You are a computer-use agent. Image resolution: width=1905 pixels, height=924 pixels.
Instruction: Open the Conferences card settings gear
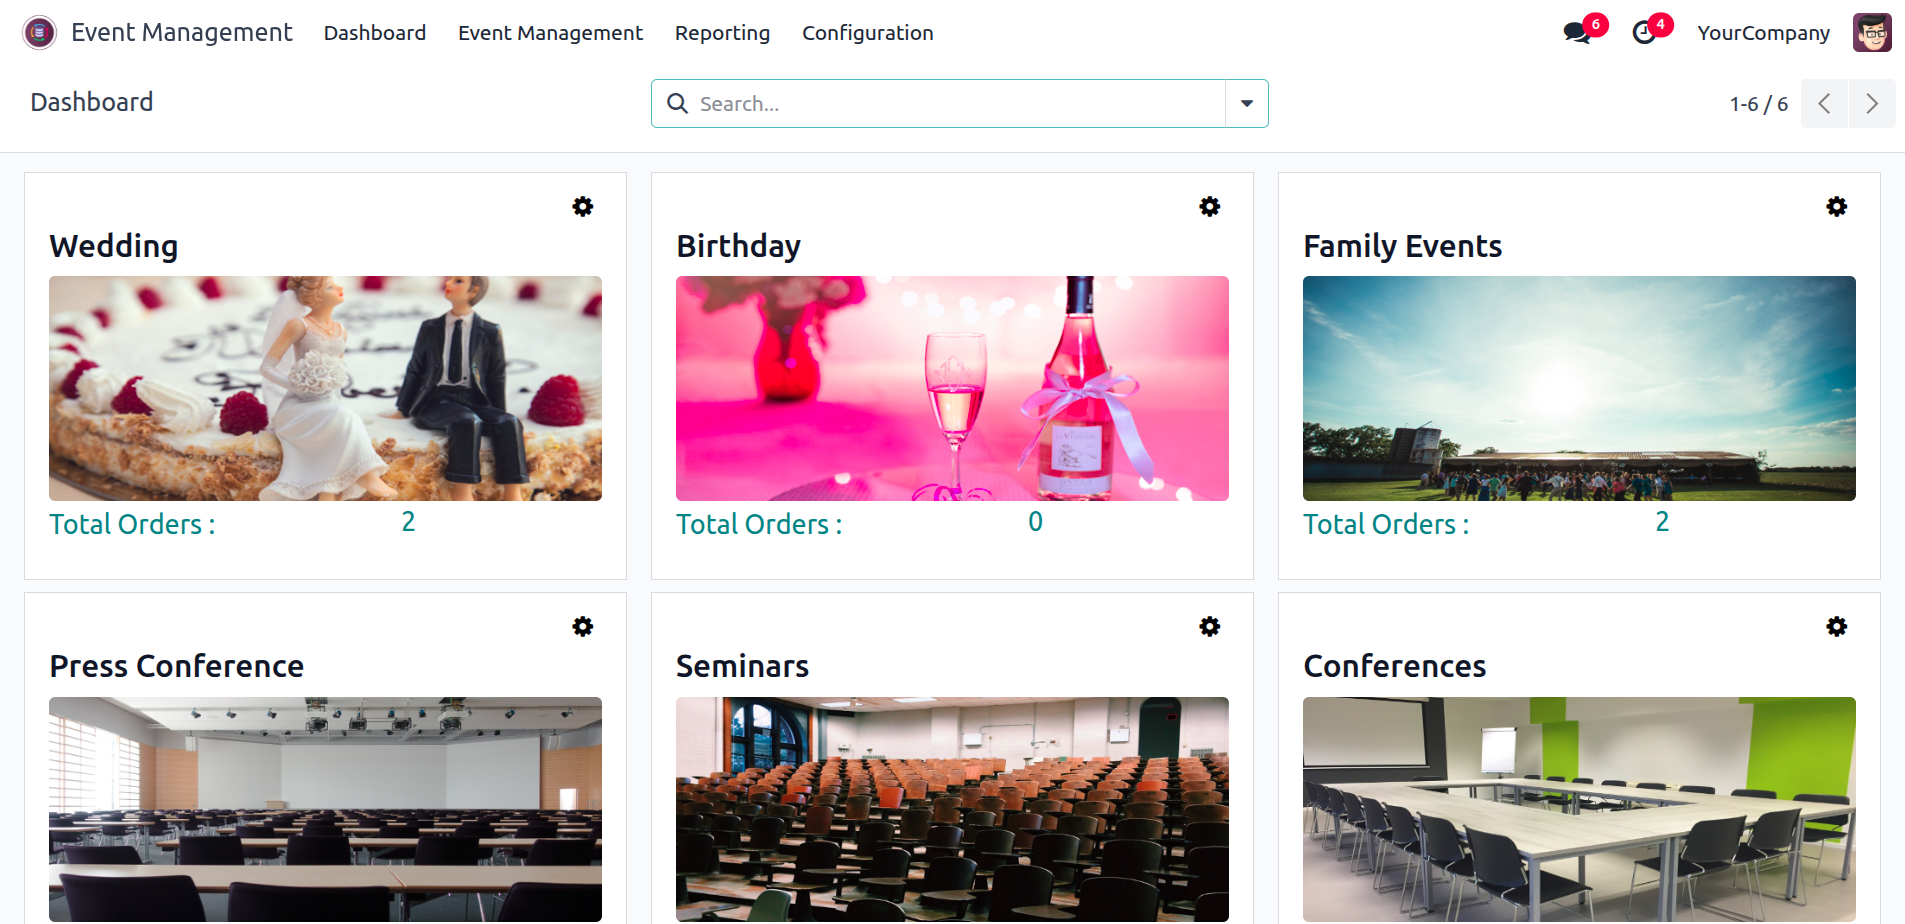coord(1837,627)
